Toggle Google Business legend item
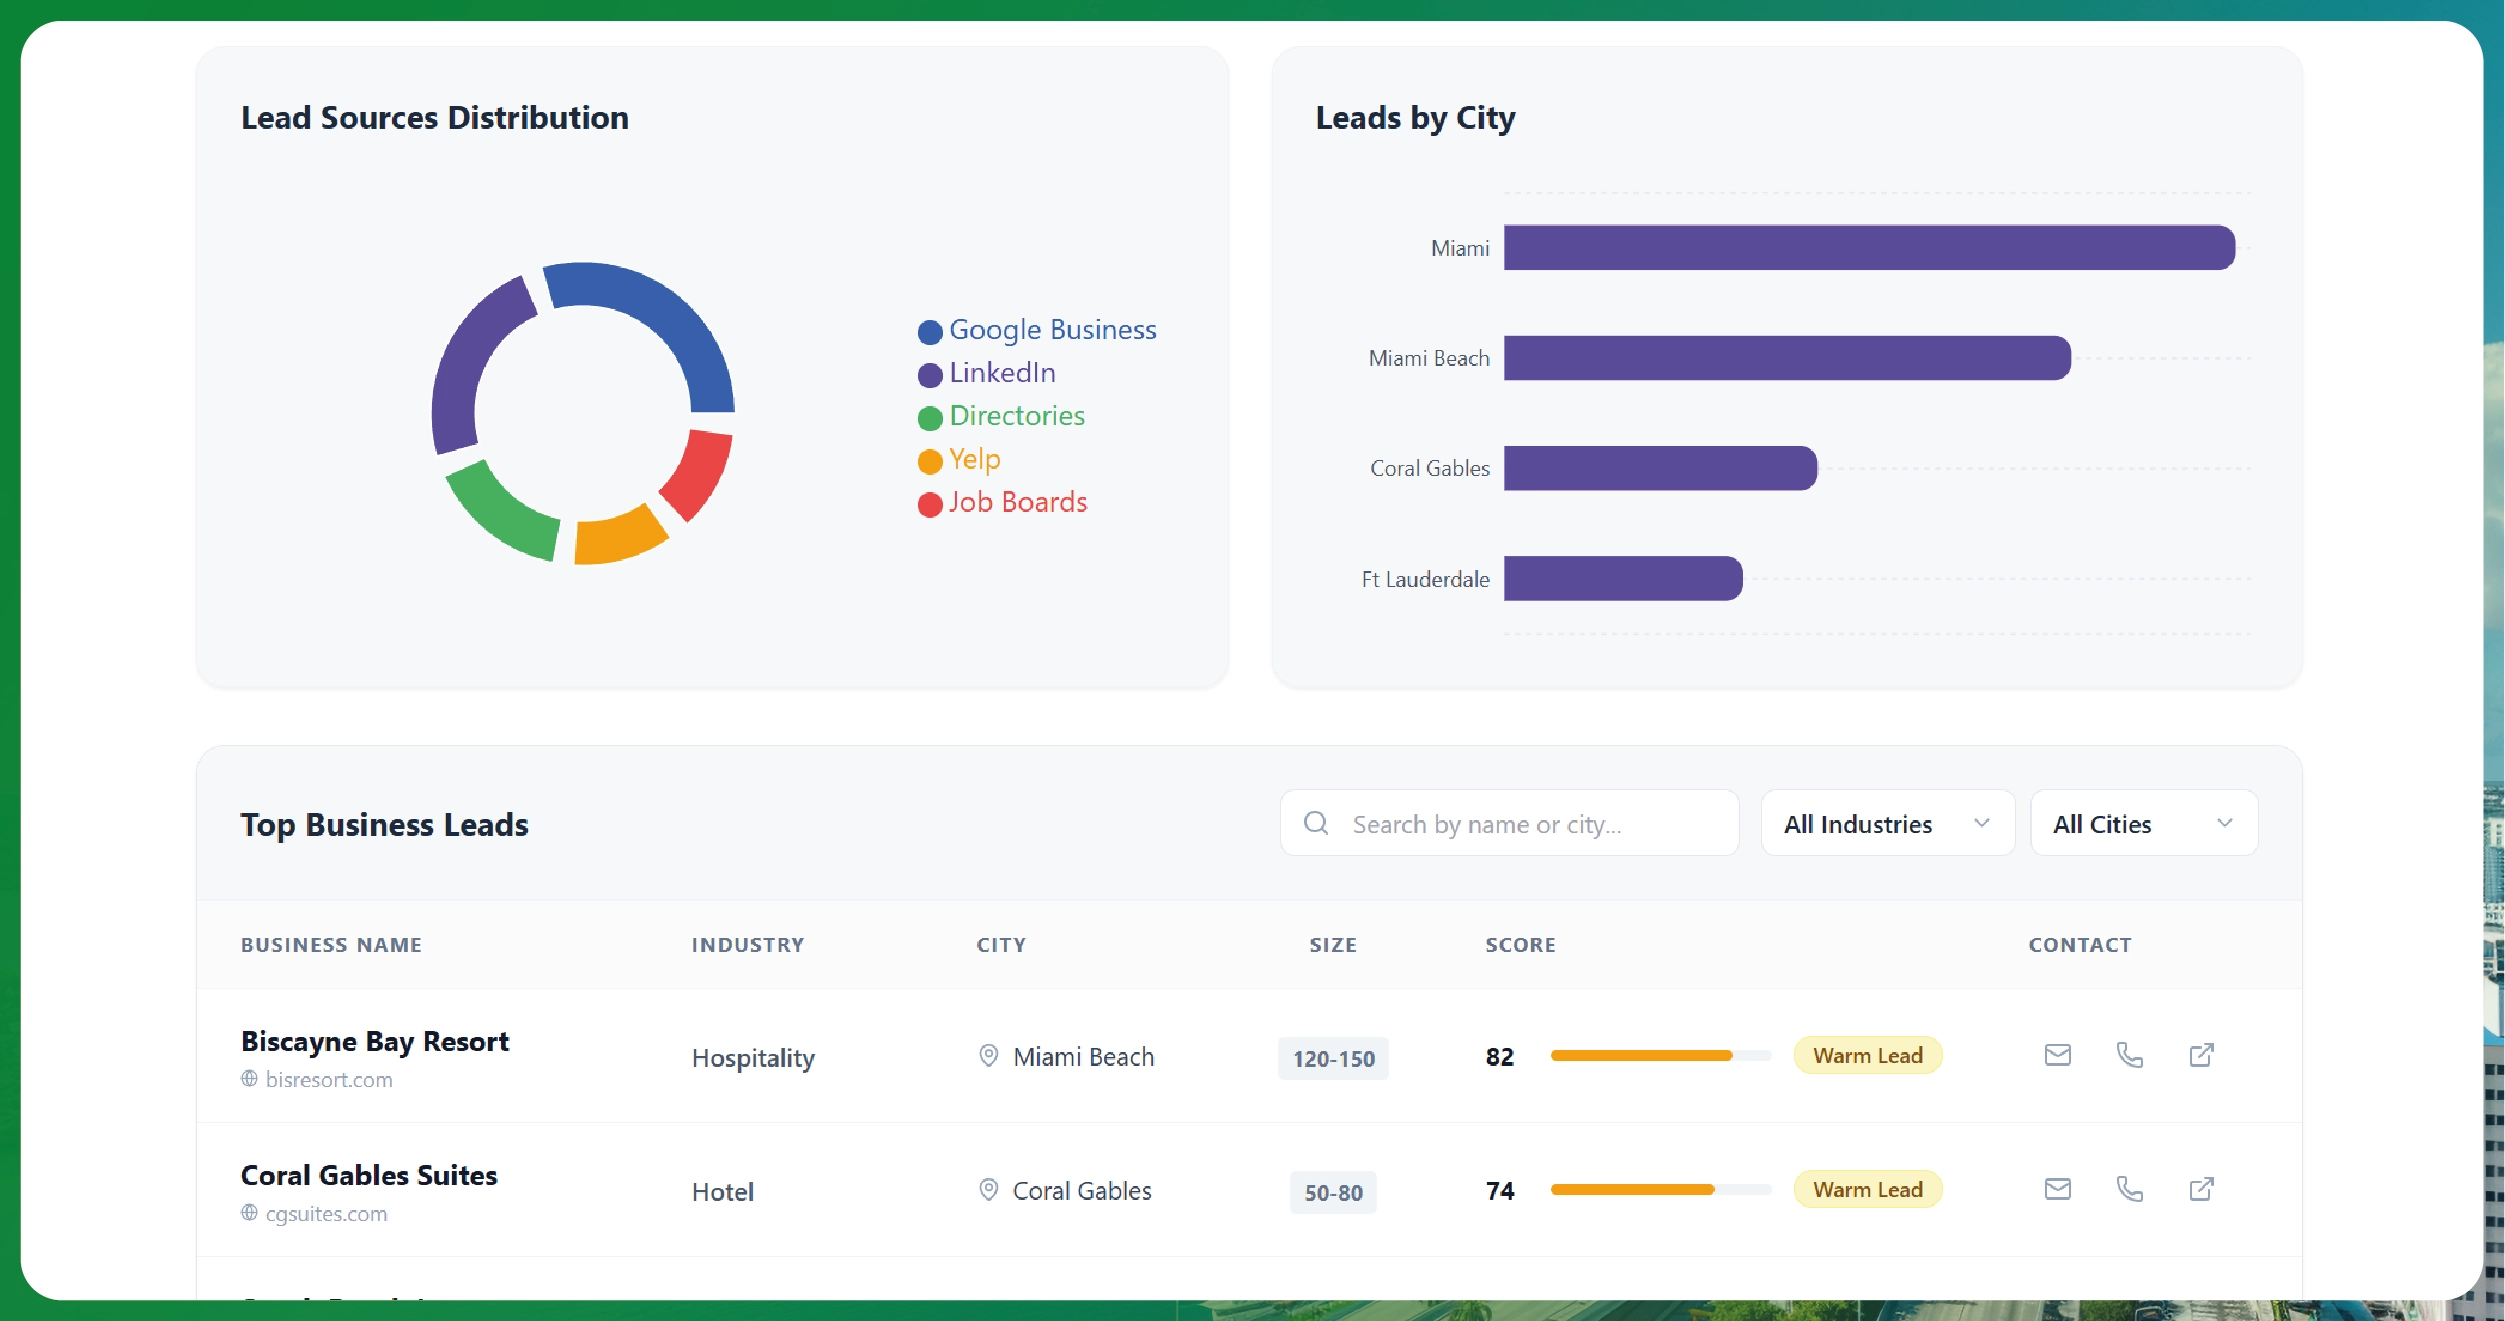 (1036, 330)
